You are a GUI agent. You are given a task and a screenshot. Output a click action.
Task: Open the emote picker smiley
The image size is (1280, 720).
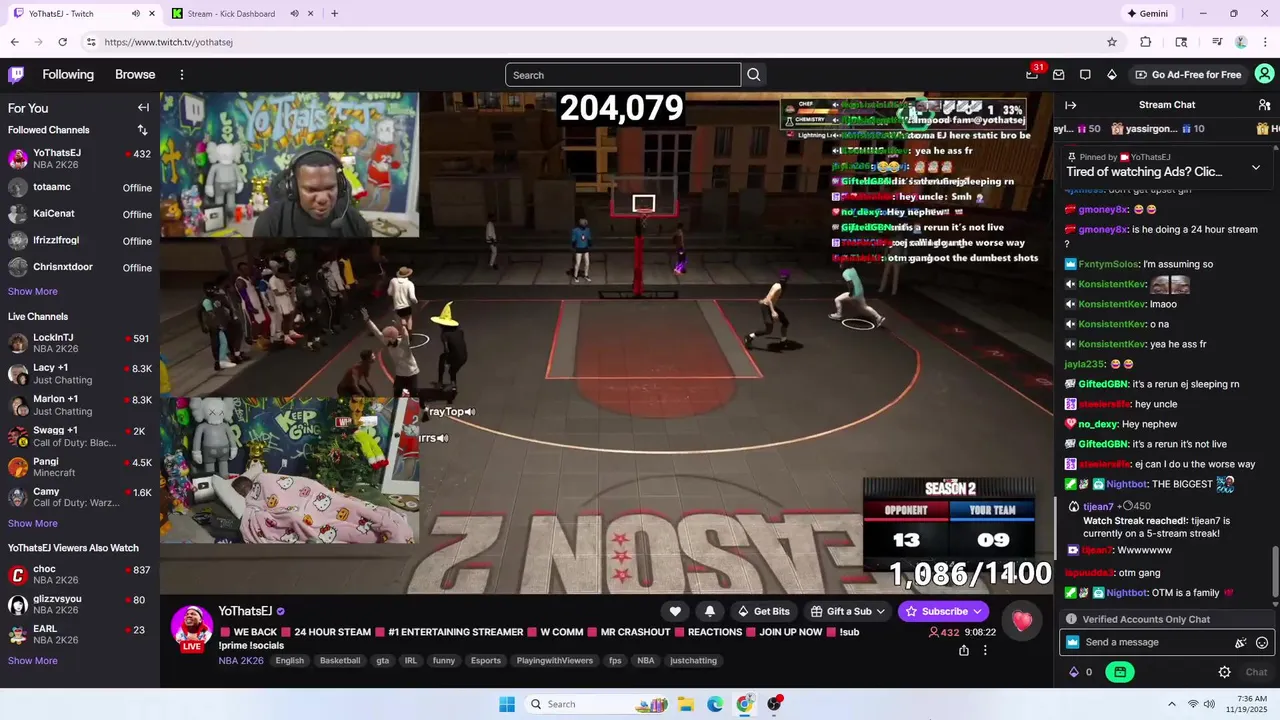point(1262,643)
